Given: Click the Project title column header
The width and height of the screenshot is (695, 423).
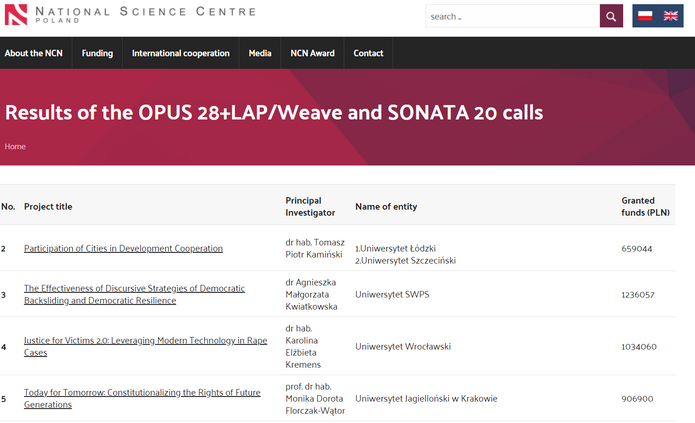Looking at the screenshot, I should point(48,207).
